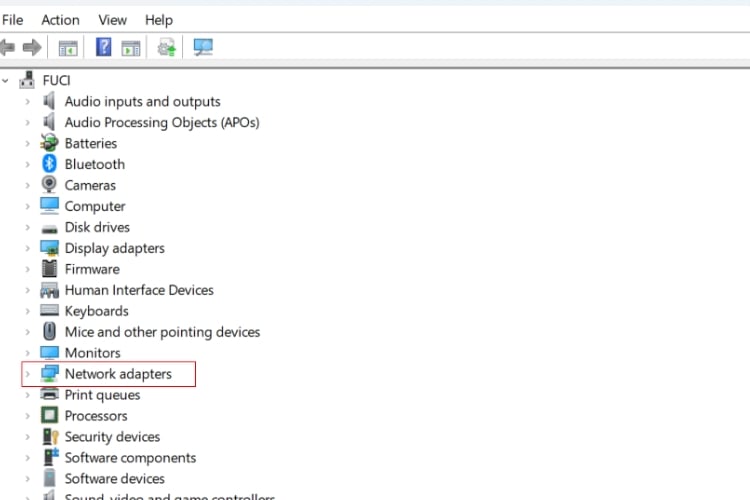Click the Update device driver toolbar icon
The width and height of the screenshot is (750, 500).
click(166, 47)
